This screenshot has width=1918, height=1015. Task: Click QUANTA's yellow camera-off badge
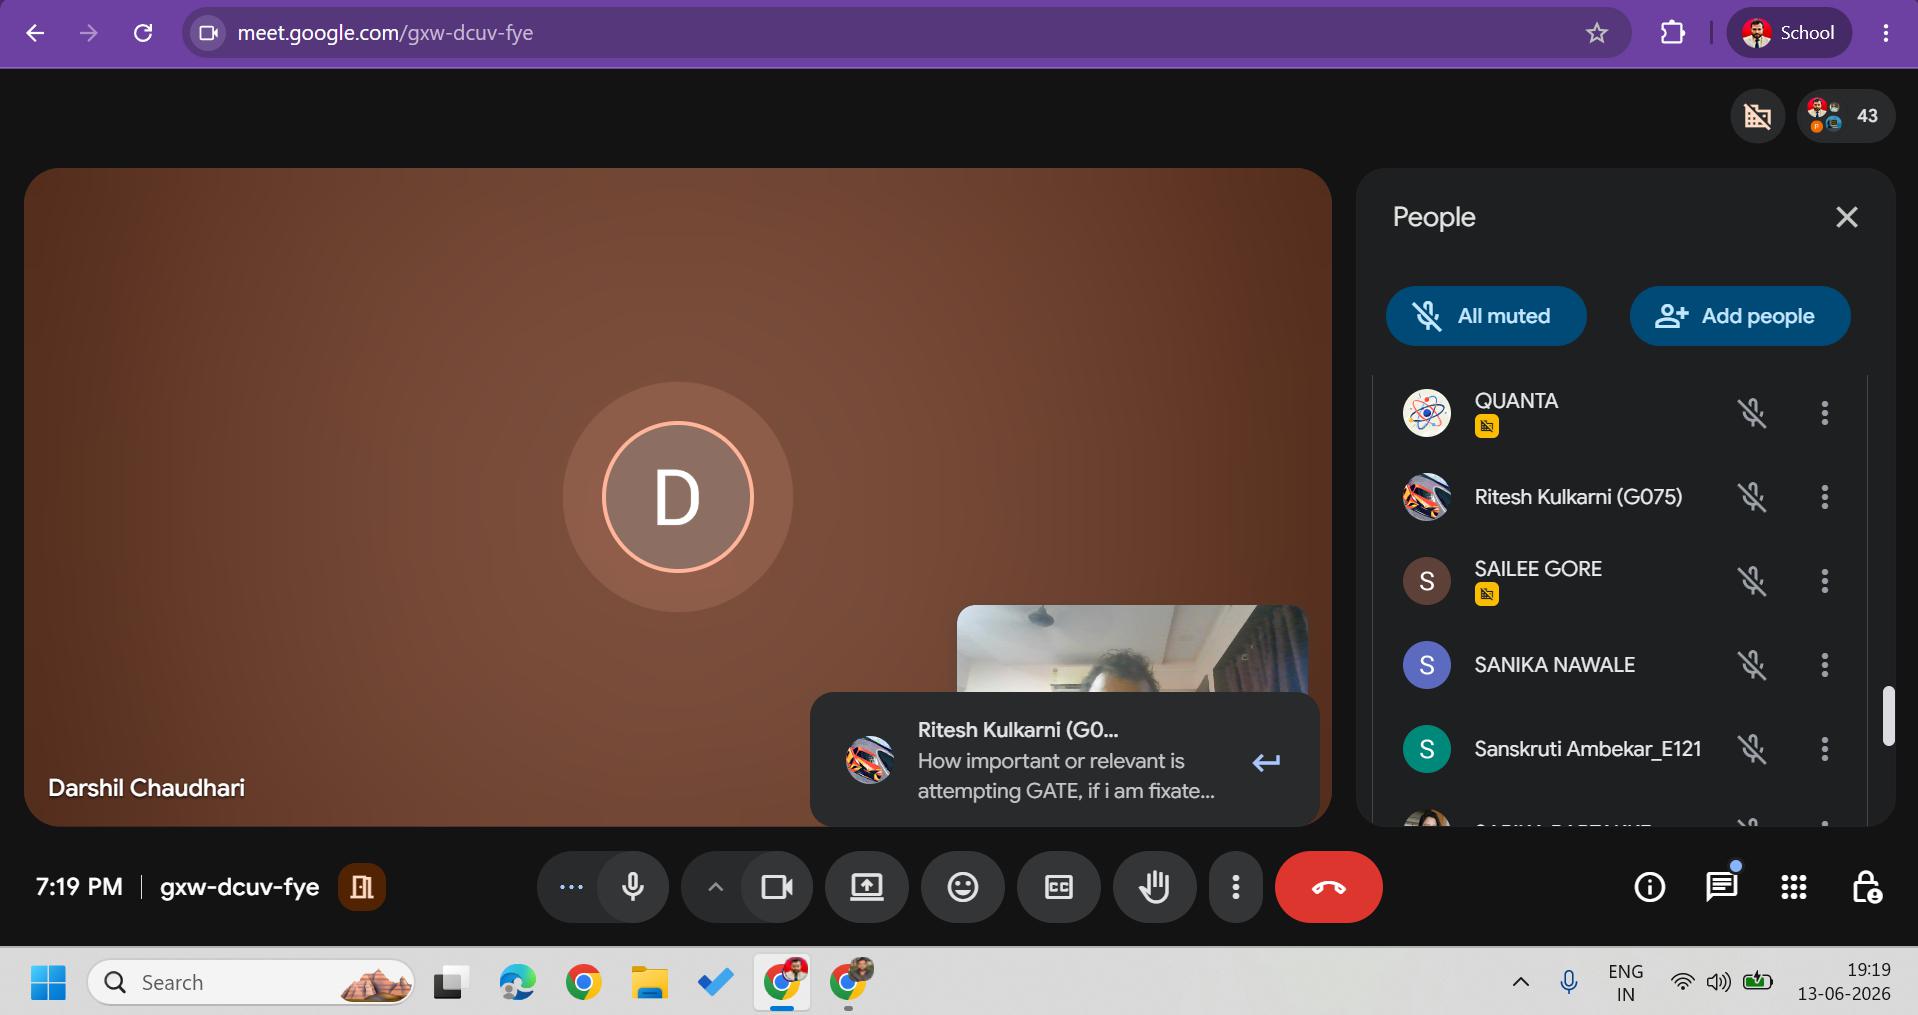click(1487, 427)
